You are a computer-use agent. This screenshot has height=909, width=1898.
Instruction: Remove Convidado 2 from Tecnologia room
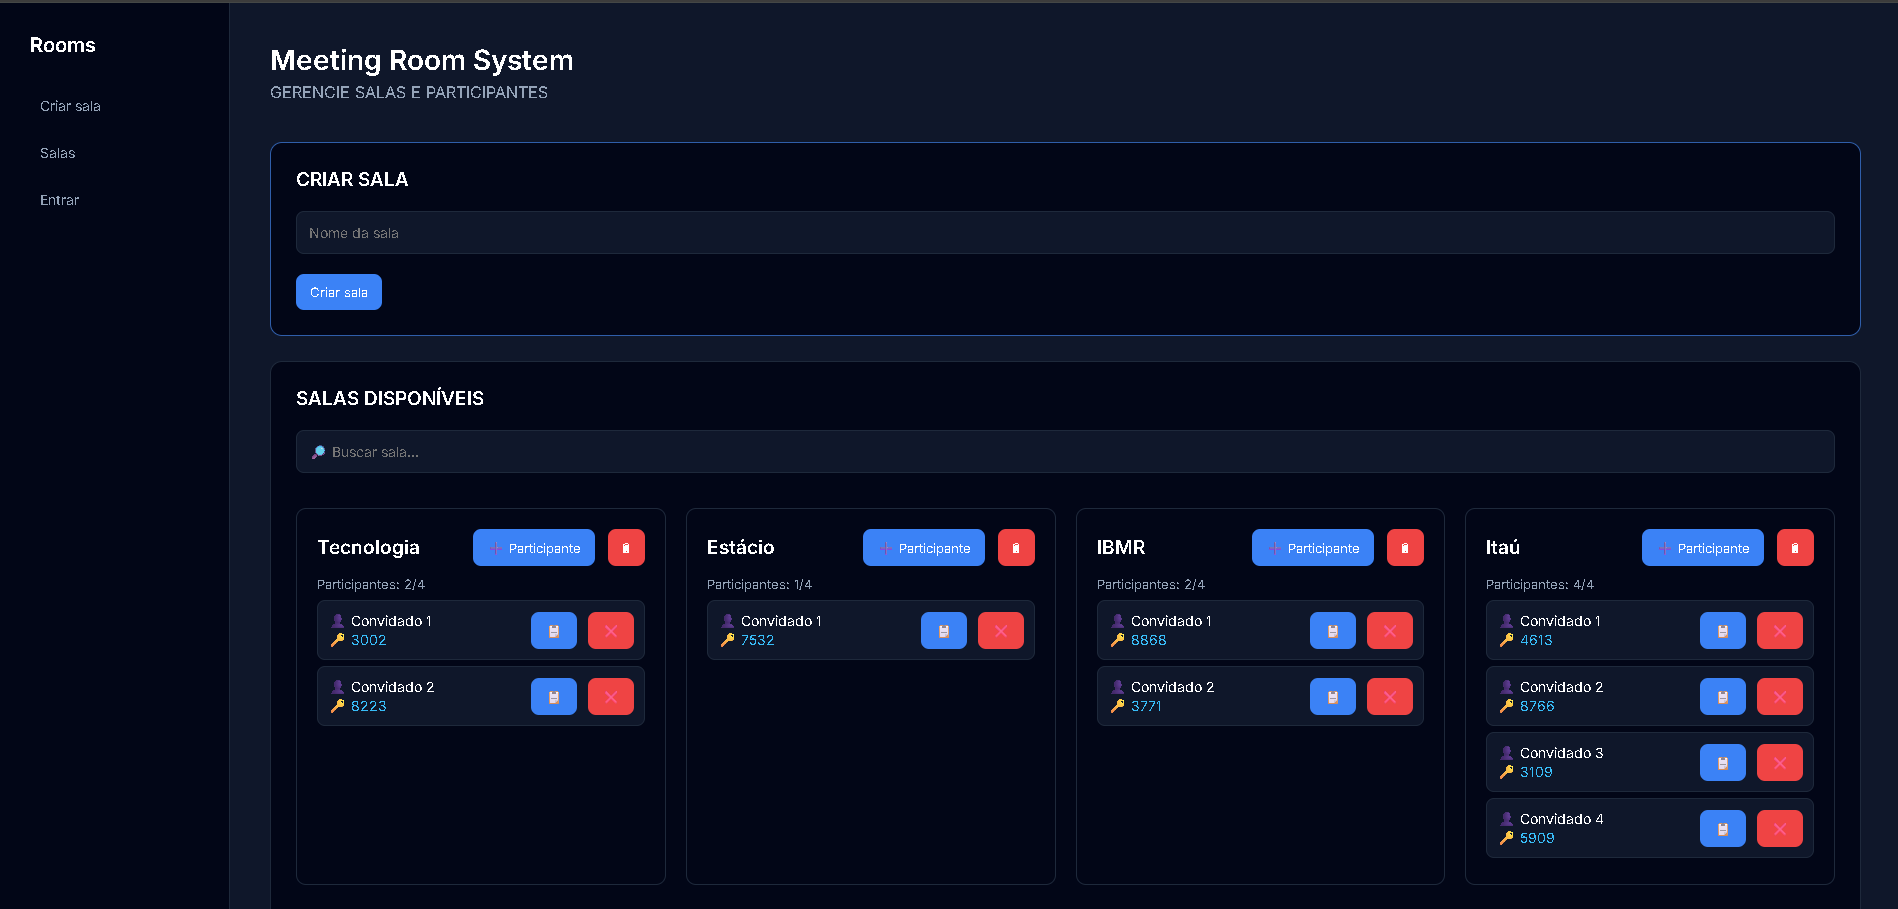(x=611, y=697)
